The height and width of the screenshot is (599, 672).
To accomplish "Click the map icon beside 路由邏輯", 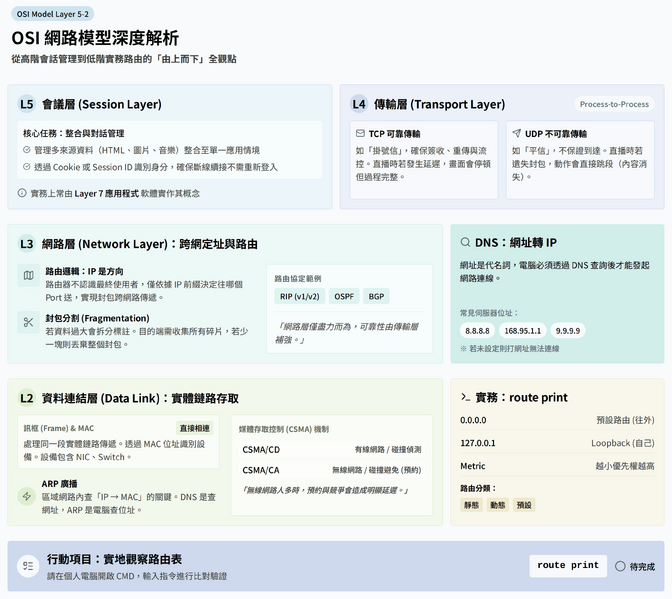I will pyautogui.click(x=28, y=275).
